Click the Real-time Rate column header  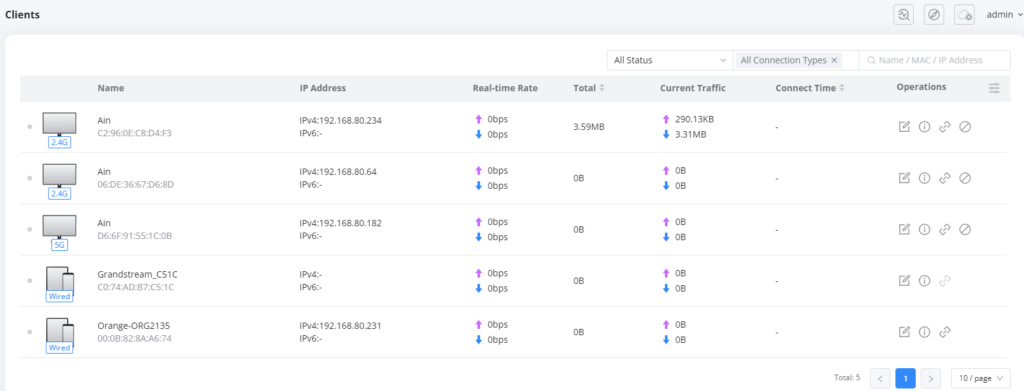click(505, 88)
